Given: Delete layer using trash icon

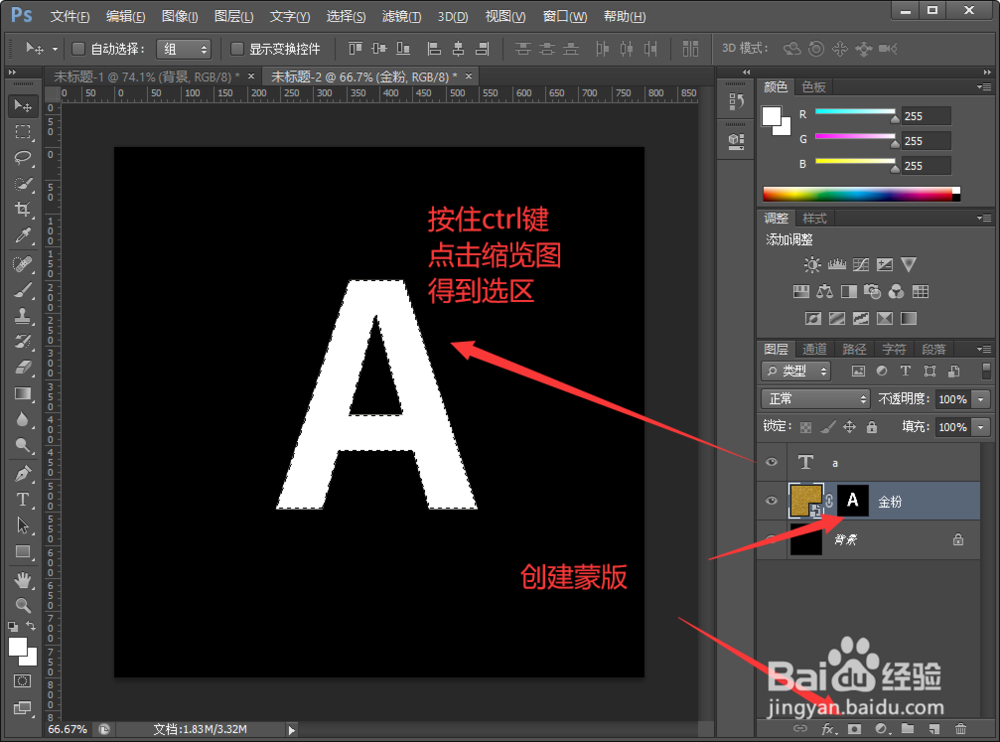Looking at the screenshot, I should point(961,729).
